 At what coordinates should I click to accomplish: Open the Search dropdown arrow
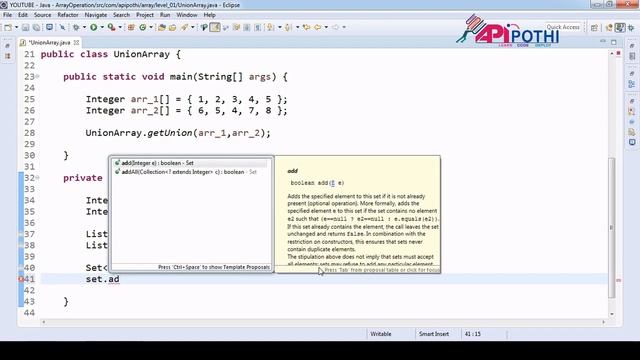[193, 27]
